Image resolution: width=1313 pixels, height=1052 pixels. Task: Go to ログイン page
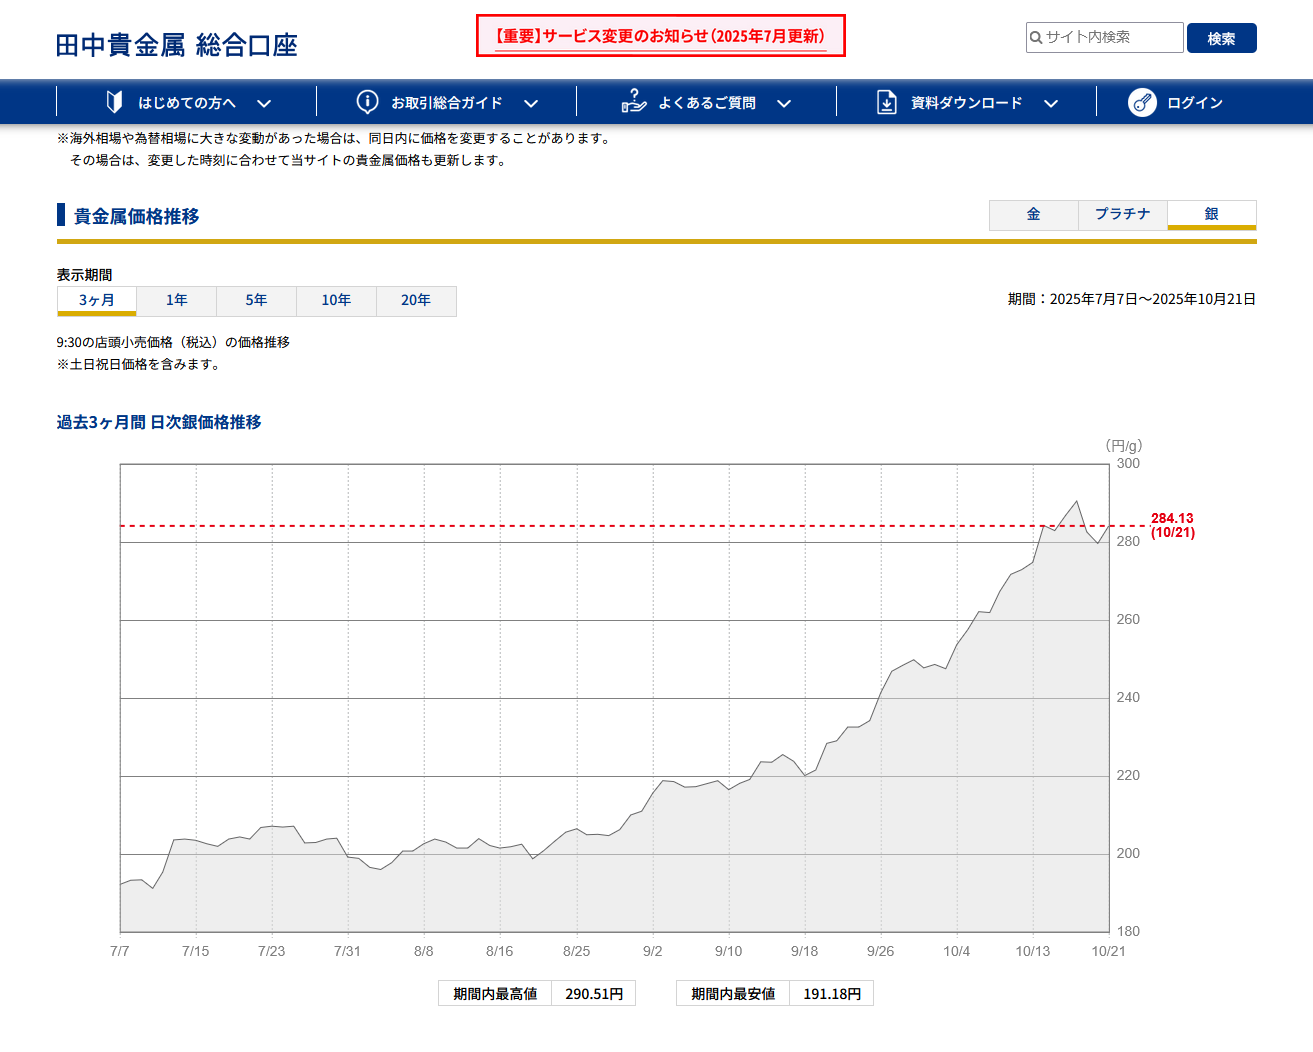coord(1176,102)
